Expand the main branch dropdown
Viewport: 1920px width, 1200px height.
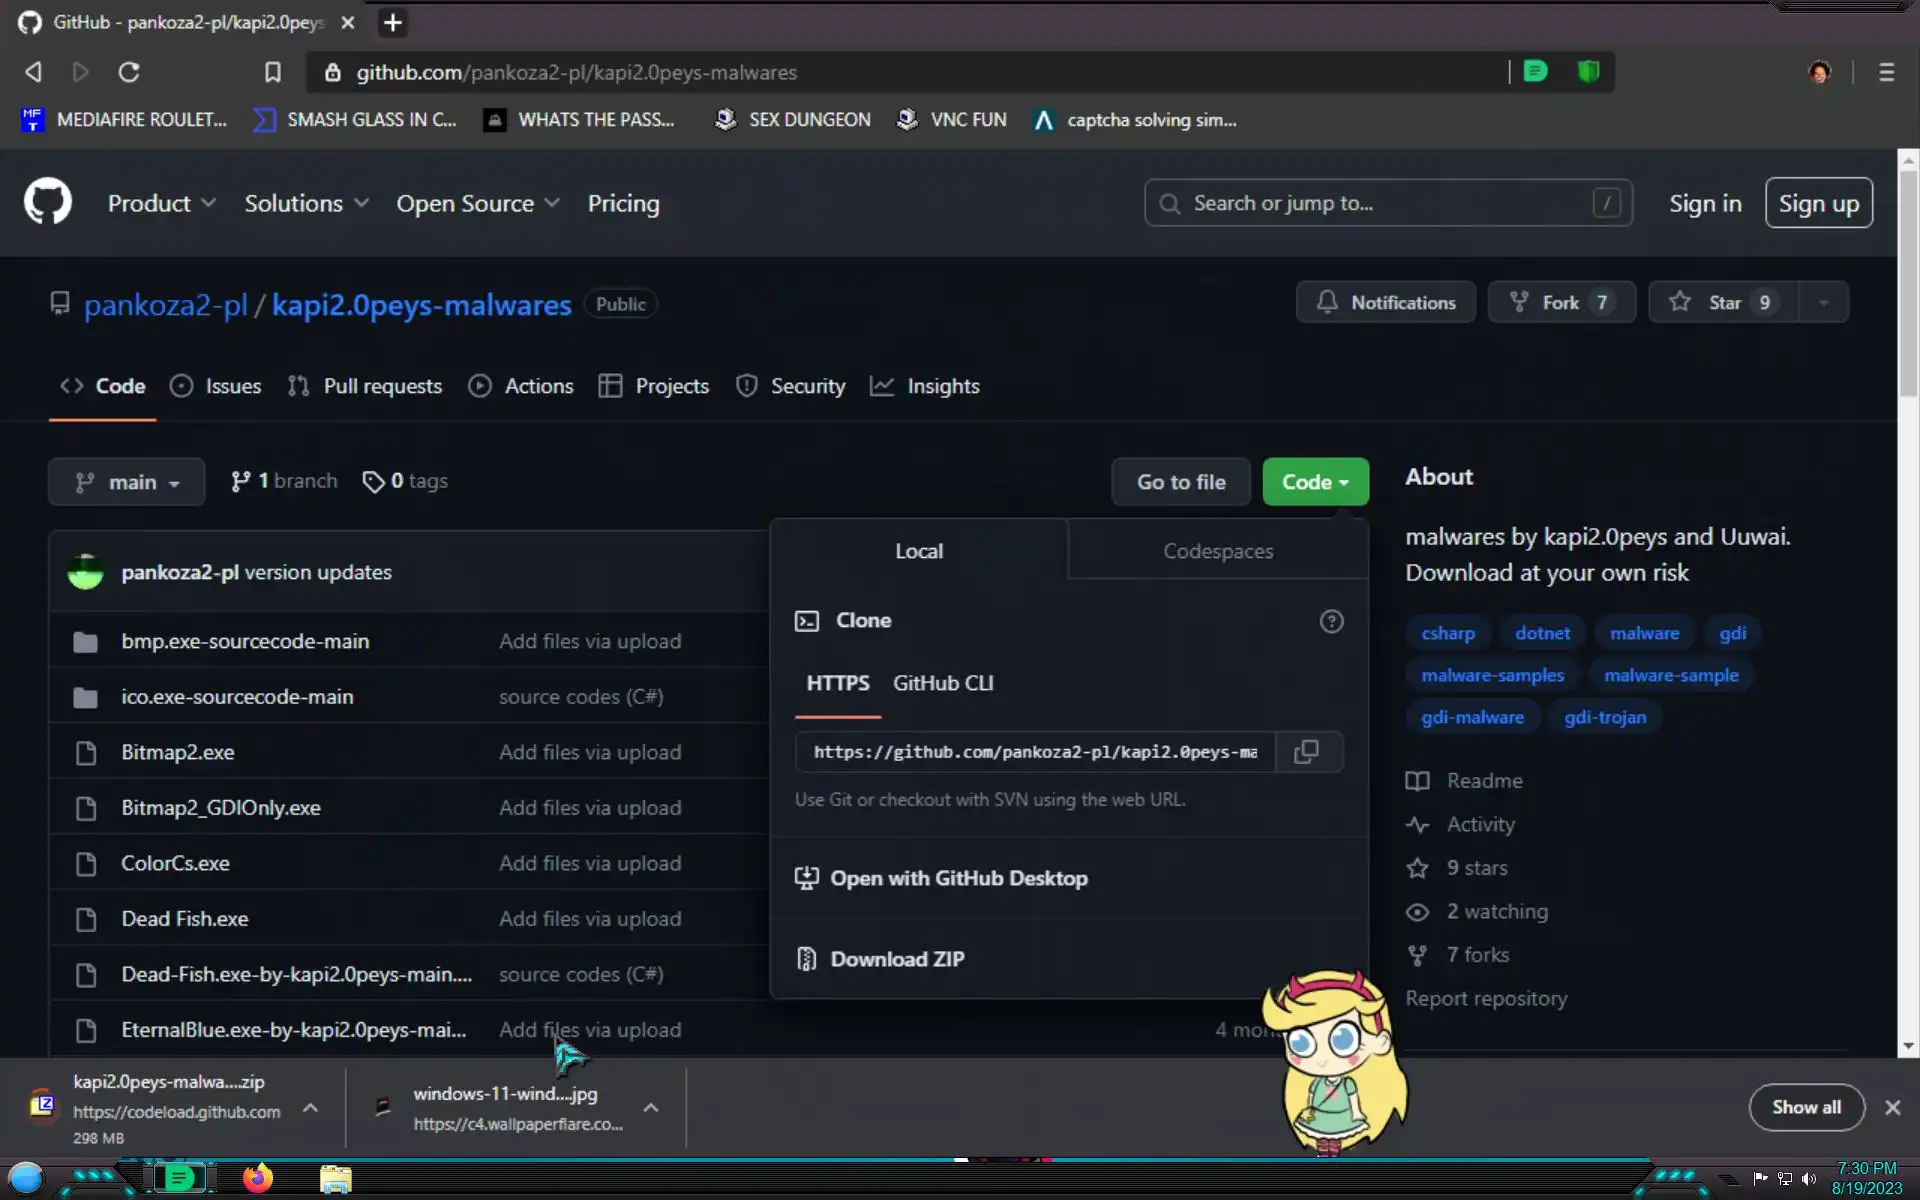click(x=127, y=482)
